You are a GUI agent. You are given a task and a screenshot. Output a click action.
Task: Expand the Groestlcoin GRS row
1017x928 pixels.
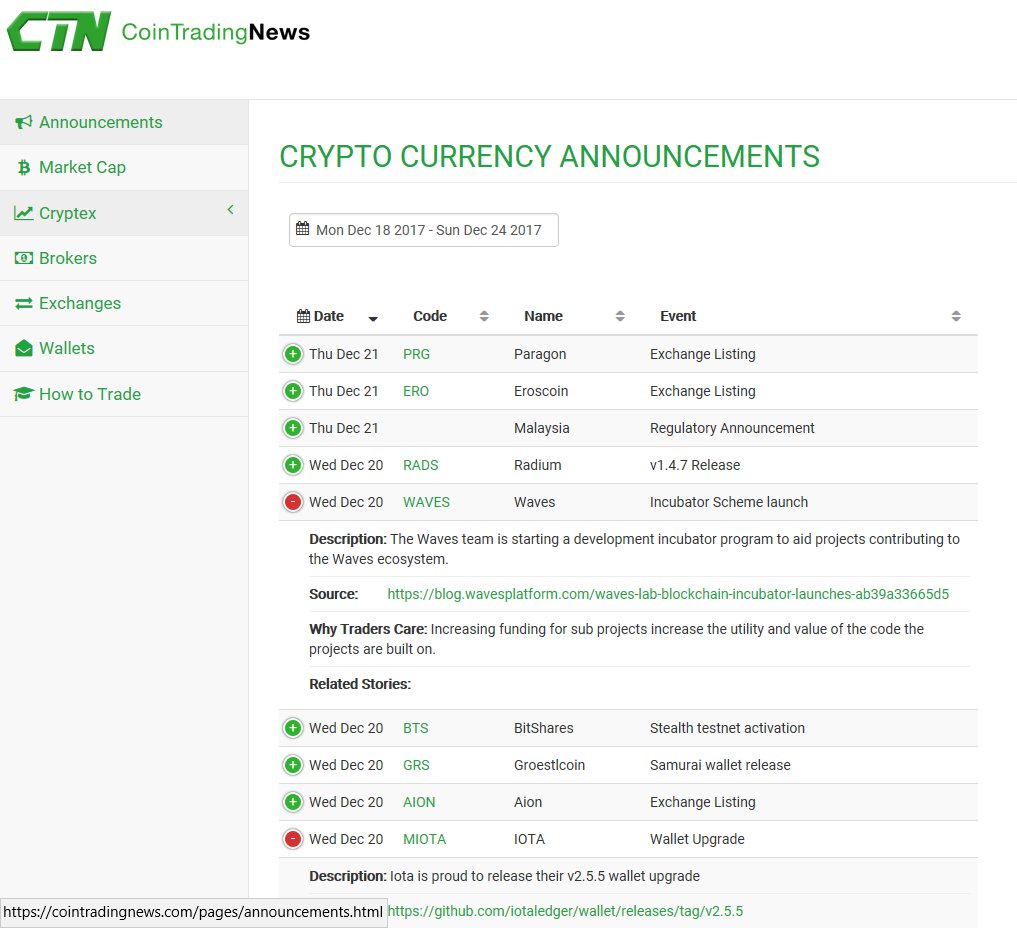pos(293,765)
